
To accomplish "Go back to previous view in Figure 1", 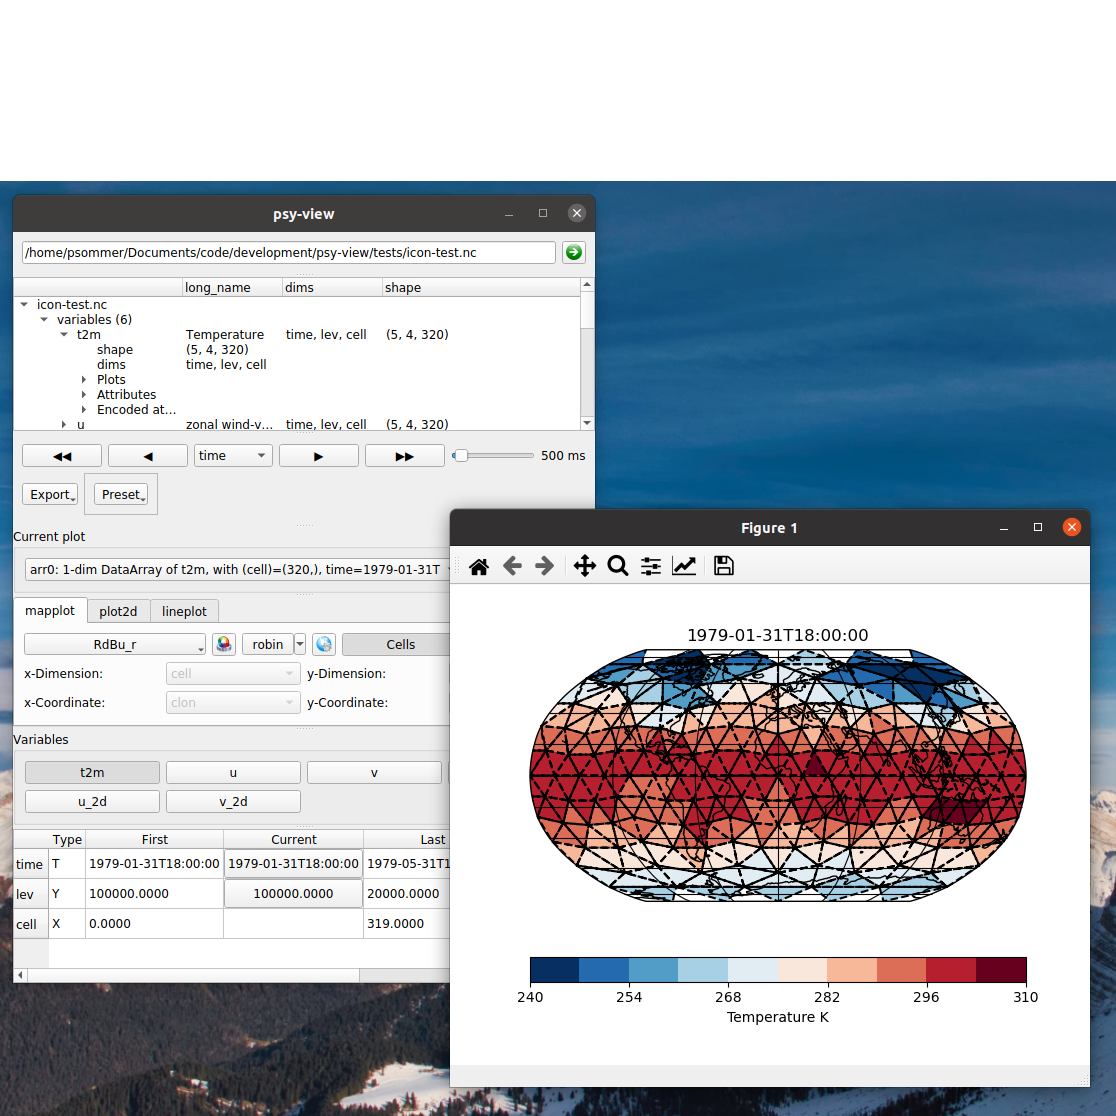I will 512,567.
